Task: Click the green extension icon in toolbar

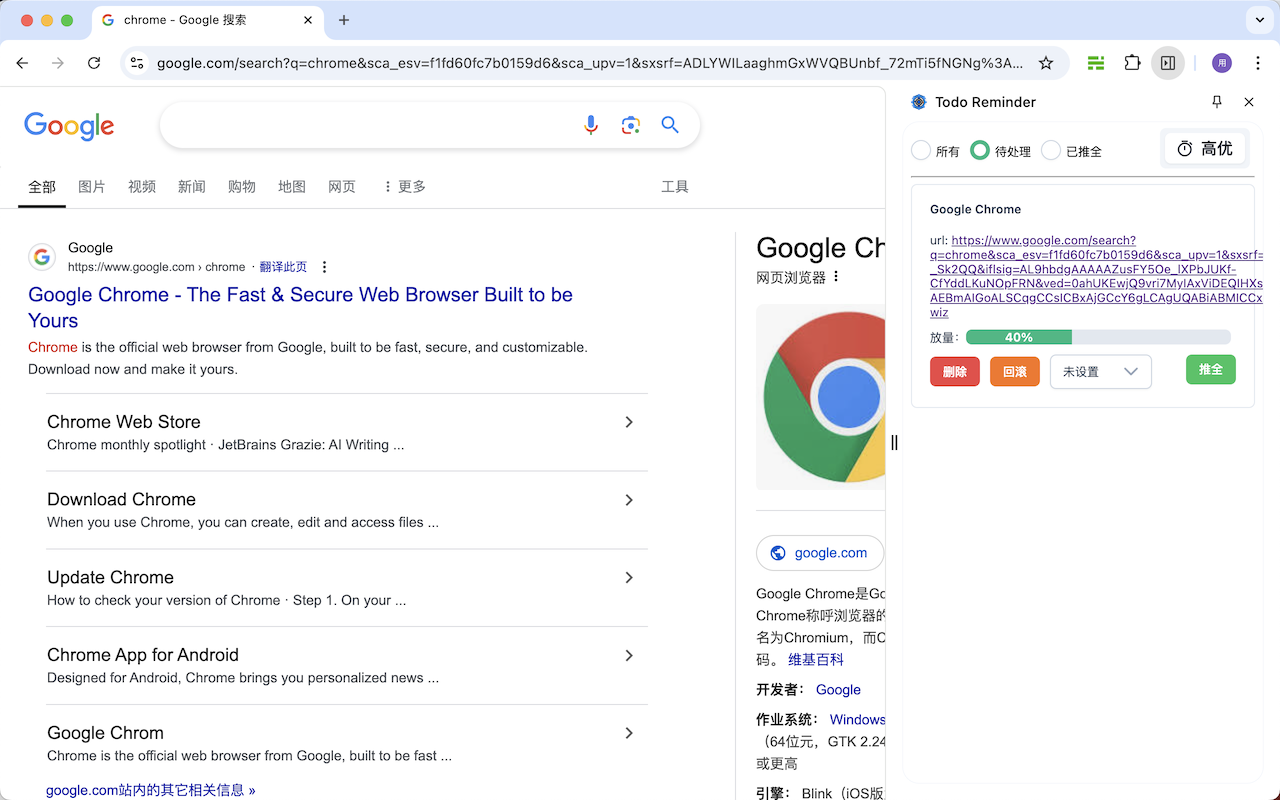Action: tap(1096, 62)
